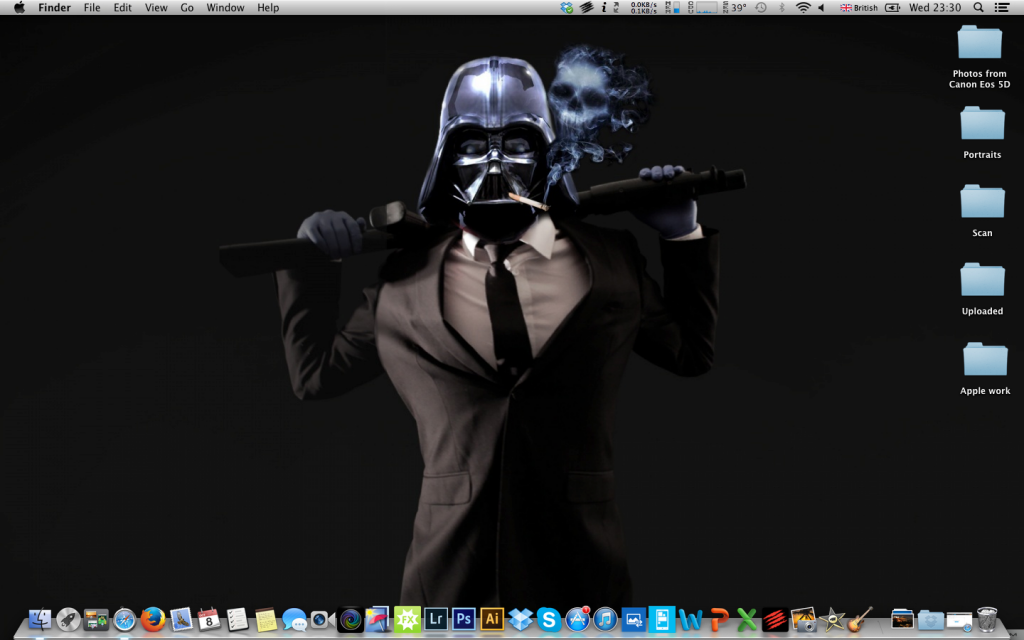Open green FX app in Dock
The width and height of the screenshot is (1024, 640).
tap(407, 619)
